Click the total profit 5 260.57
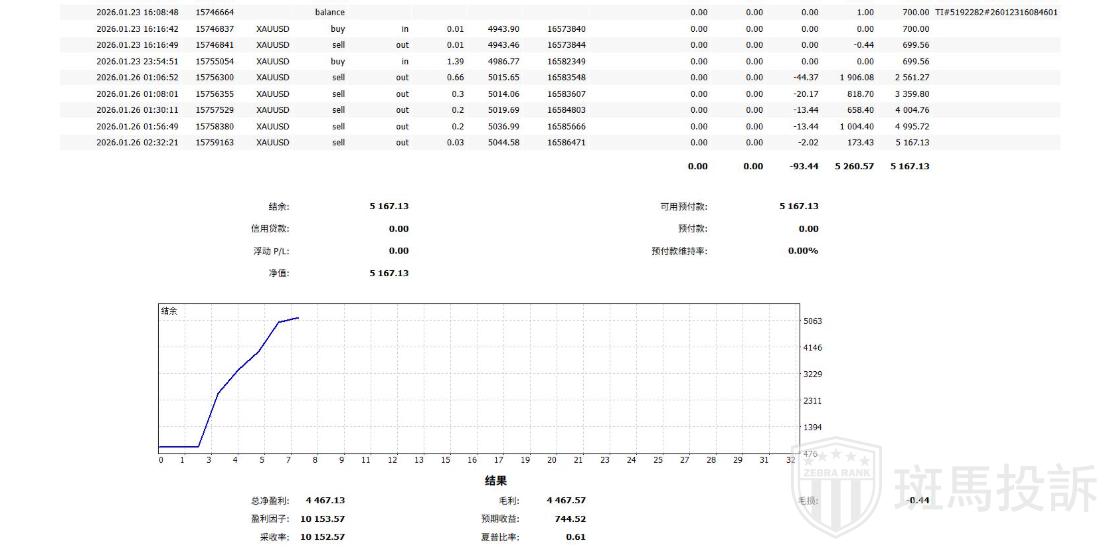This screenshot has width=1116, height=550. (853, 166)
